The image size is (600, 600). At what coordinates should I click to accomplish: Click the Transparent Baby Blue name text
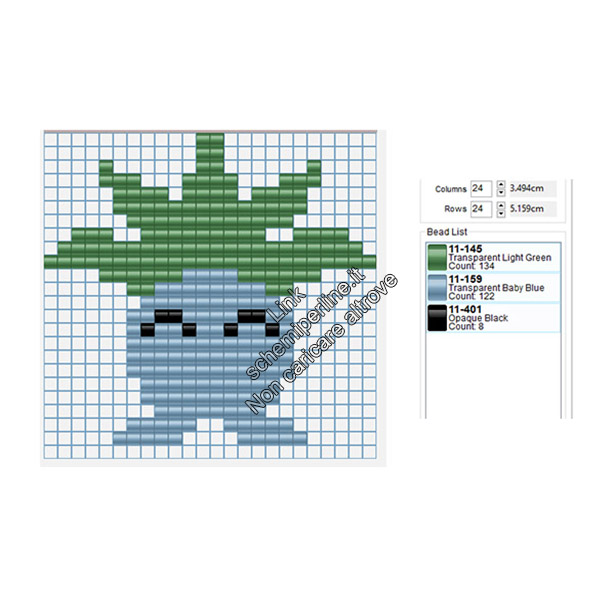coord(496,288)
